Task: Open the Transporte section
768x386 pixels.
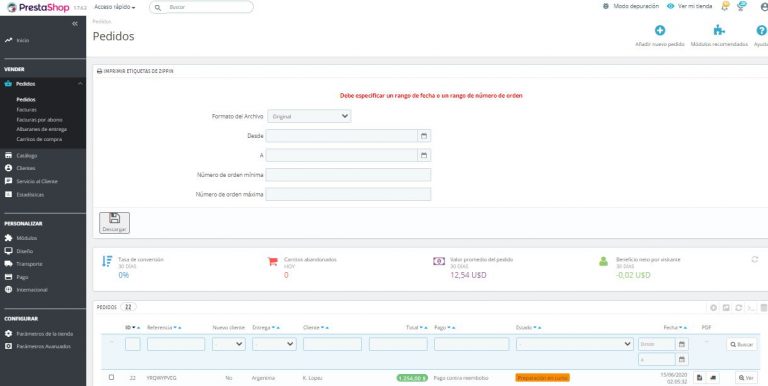Action: (29, 264)
